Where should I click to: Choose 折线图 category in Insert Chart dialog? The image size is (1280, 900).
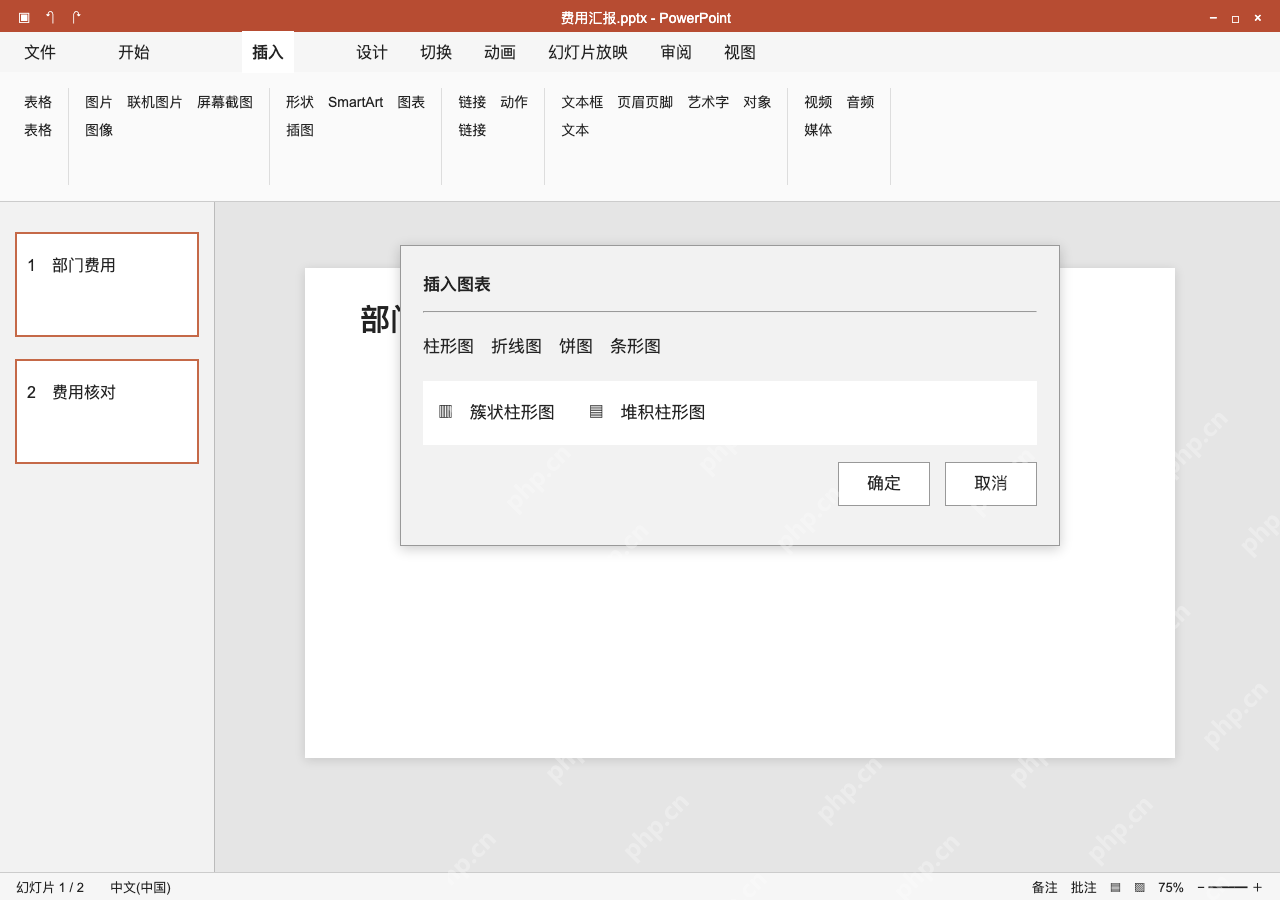[517, 346]
